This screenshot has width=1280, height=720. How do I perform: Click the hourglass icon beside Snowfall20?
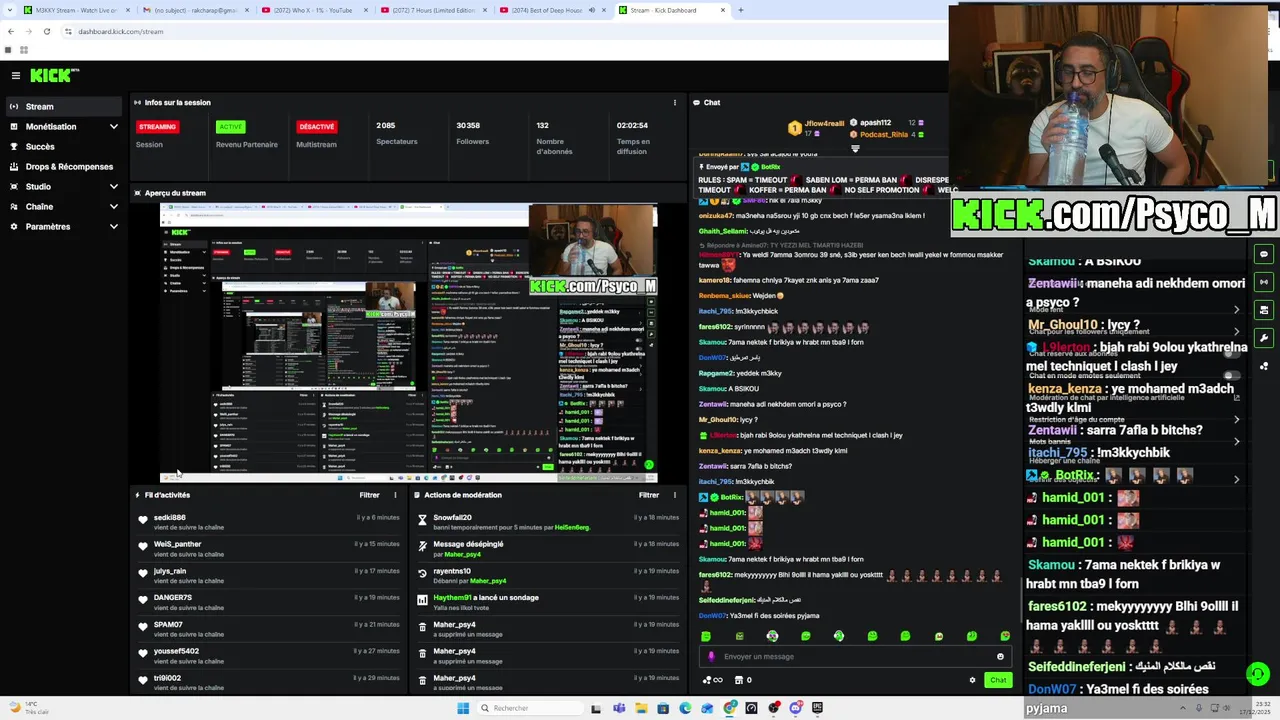(422, 518)
